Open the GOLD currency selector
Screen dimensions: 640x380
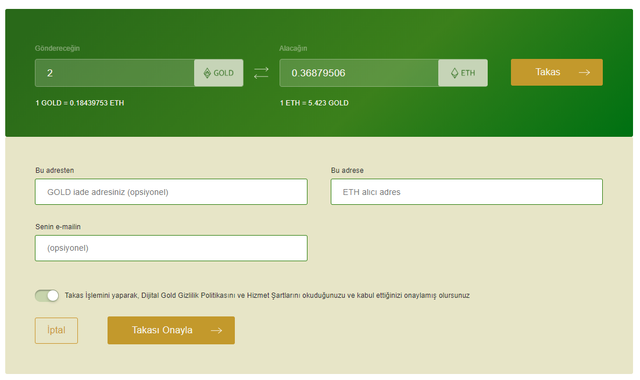[218, 73]
